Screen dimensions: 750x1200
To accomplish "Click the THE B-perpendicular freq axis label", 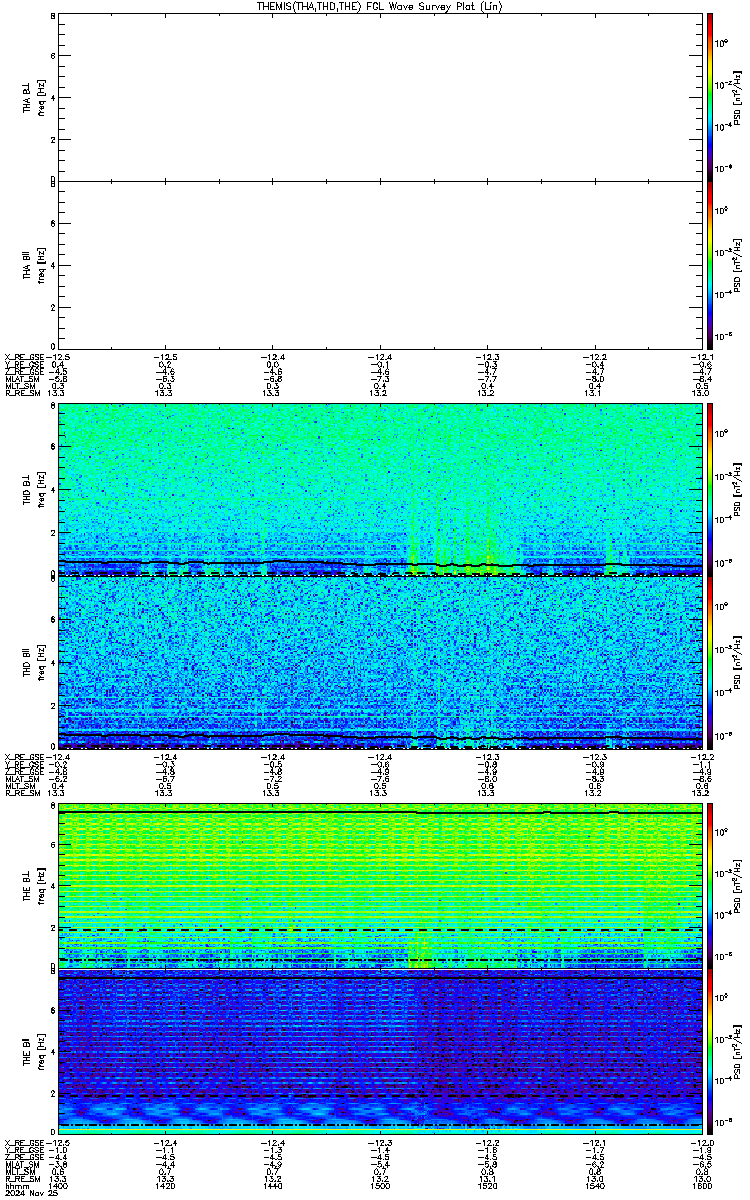I will click(41, 886).
